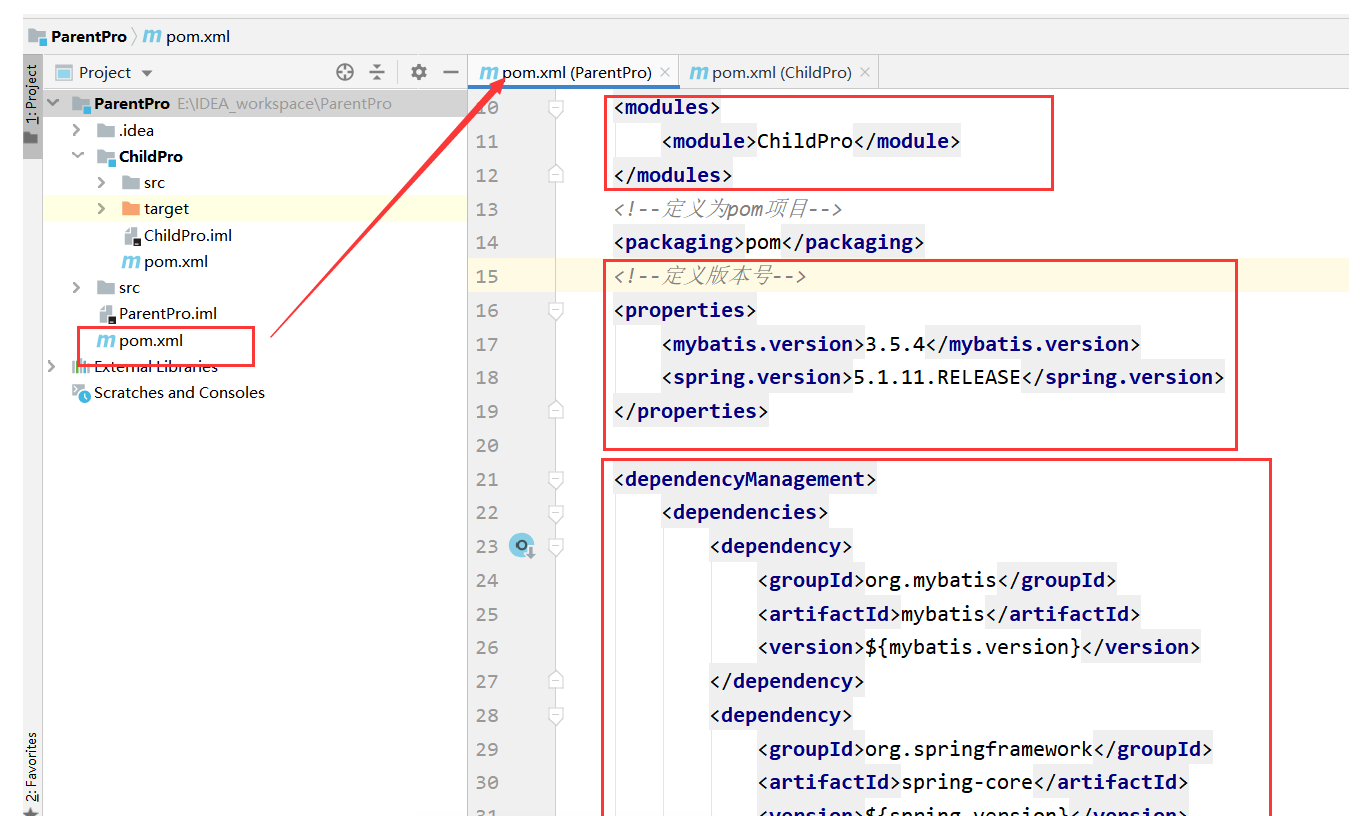Select ParentPro.iml in project tree

point(168,314)
